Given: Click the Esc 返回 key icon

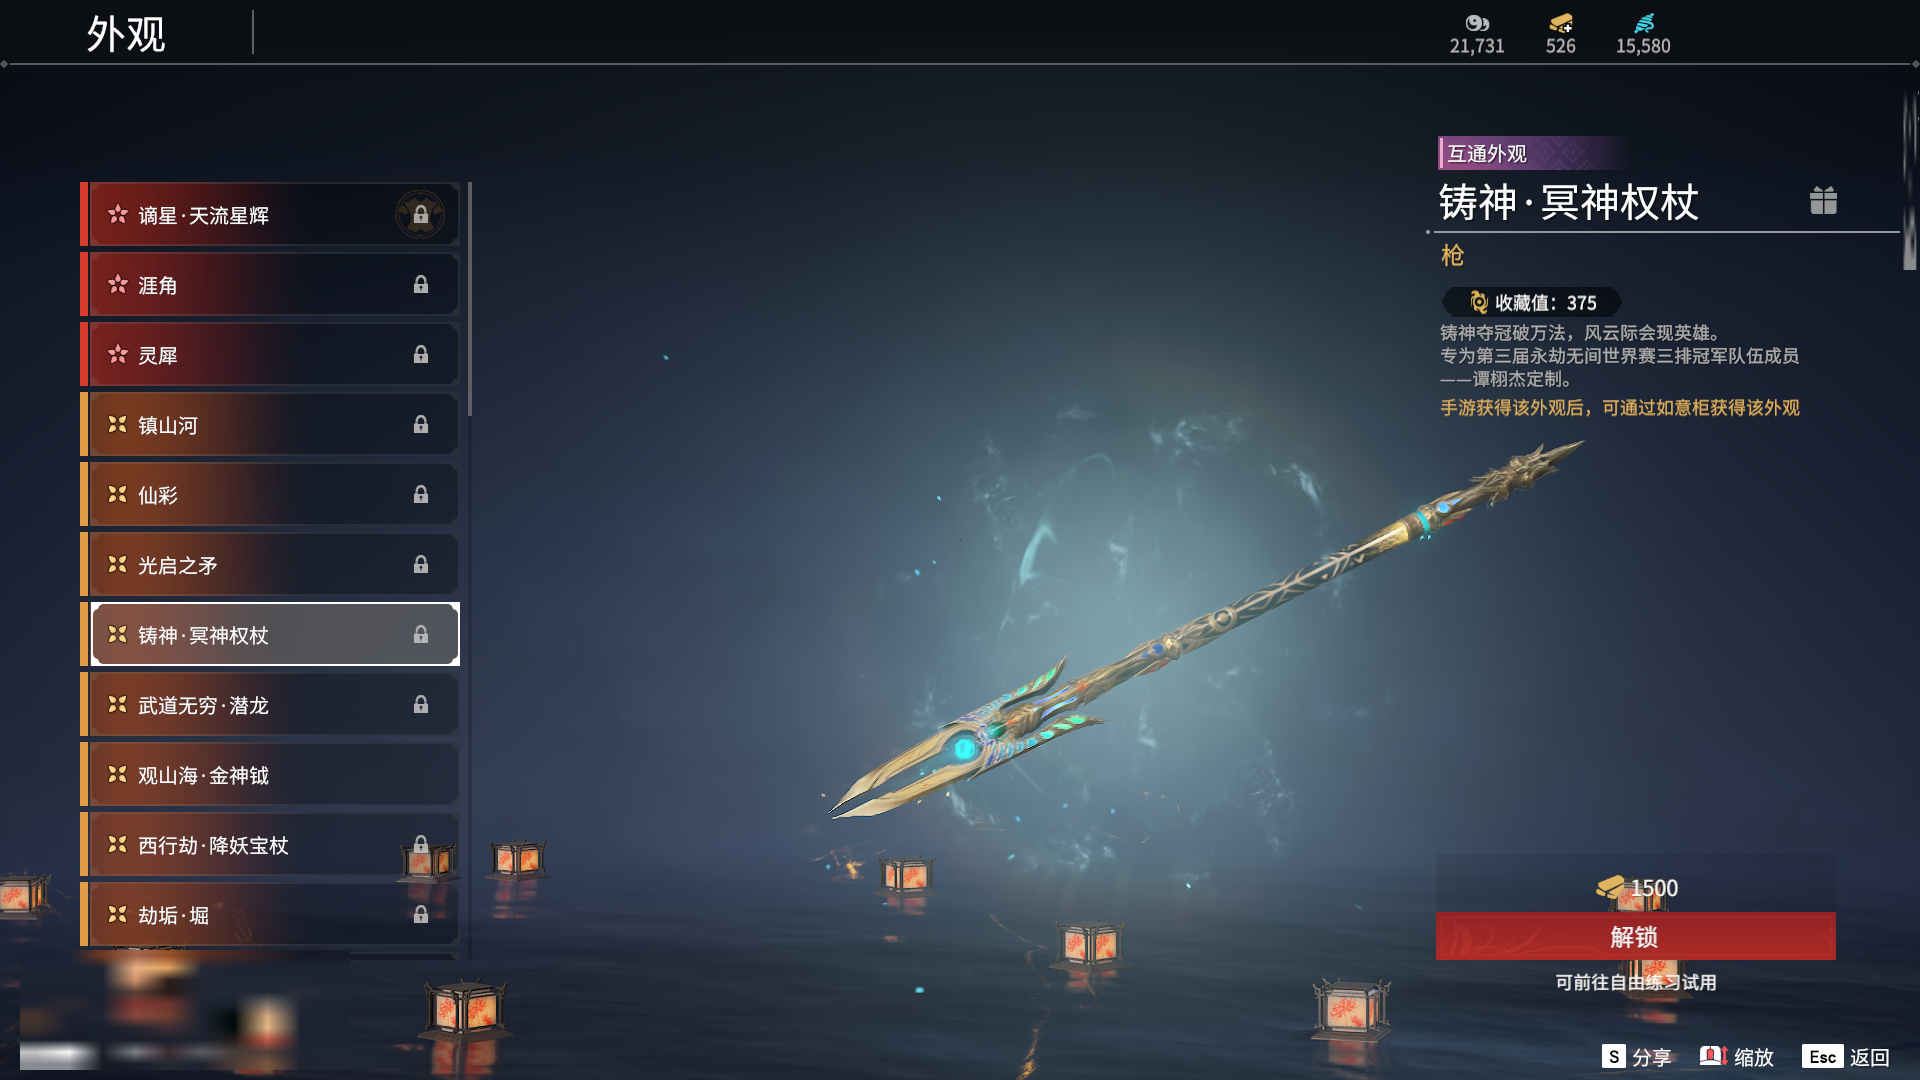Looking at the screenshot, I should [1822, 1056].
